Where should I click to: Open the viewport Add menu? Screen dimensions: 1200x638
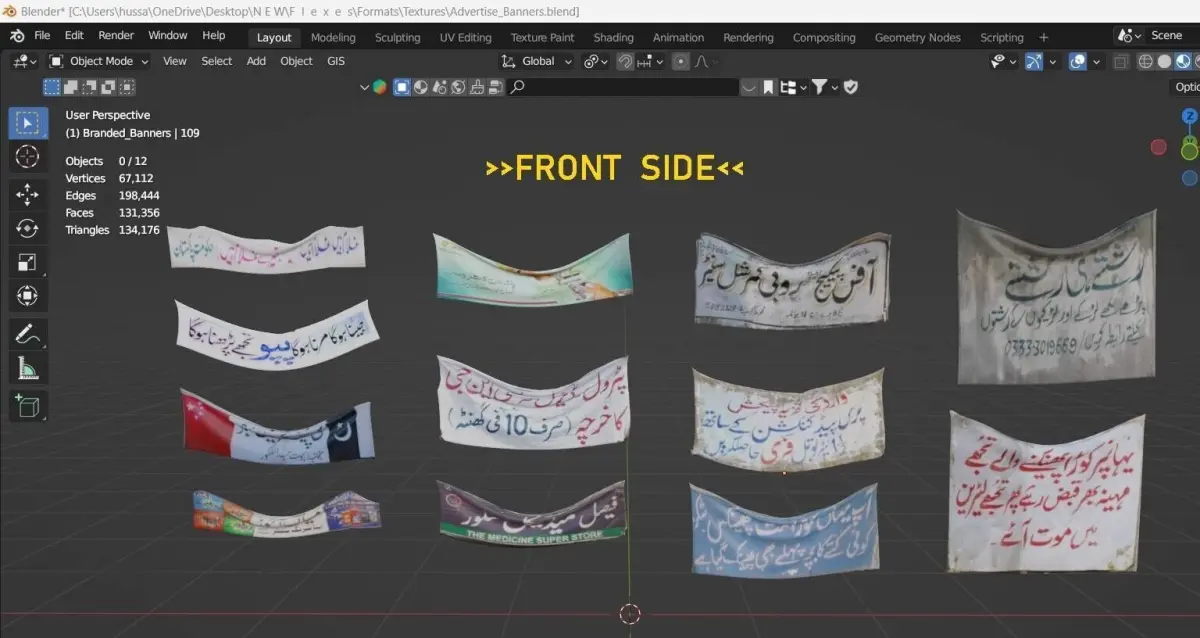[x=256, y=61]
